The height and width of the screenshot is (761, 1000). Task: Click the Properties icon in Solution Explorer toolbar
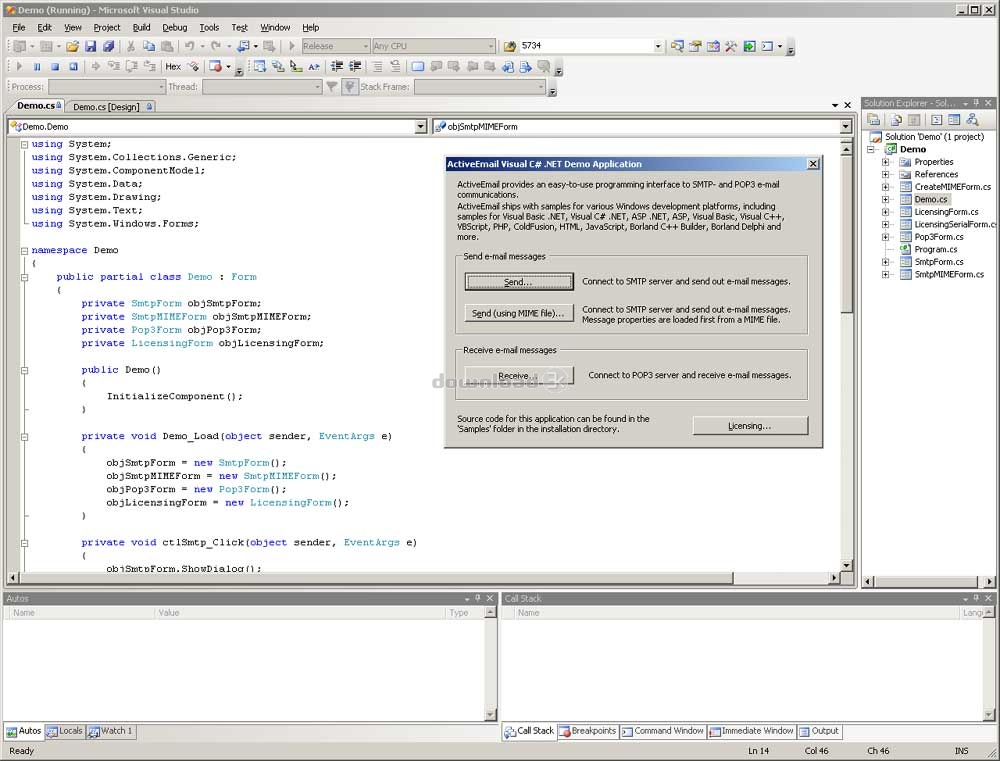click(874, 119)
